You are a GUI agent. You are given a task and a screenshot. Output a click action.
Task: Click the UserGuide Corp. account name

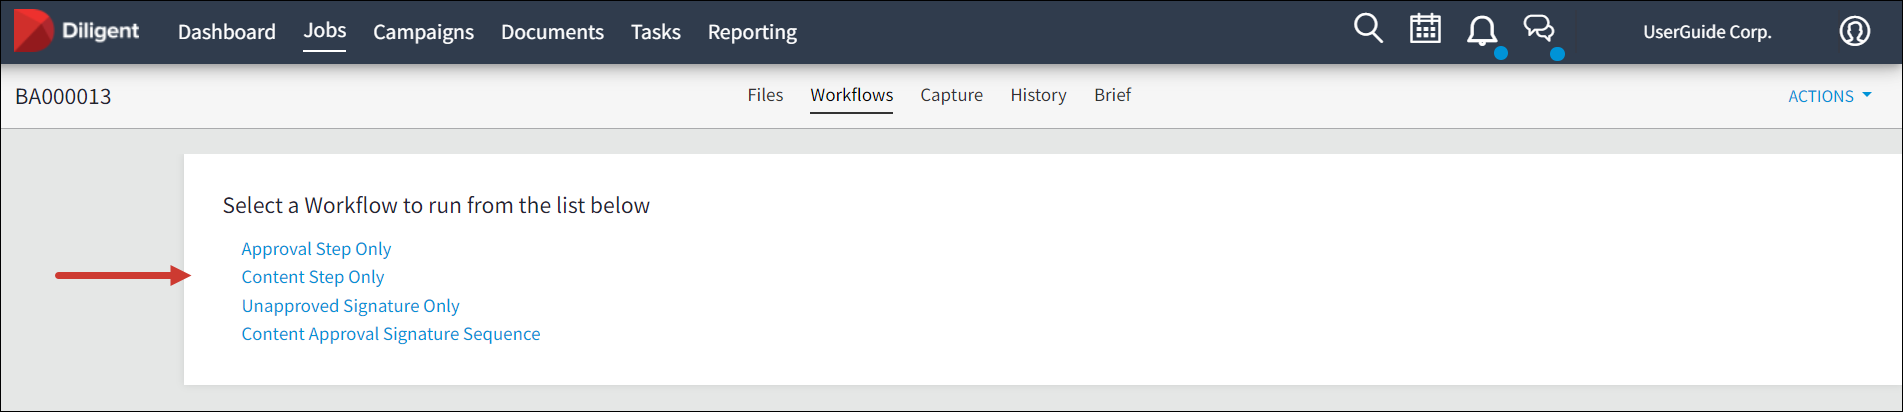1707,32
